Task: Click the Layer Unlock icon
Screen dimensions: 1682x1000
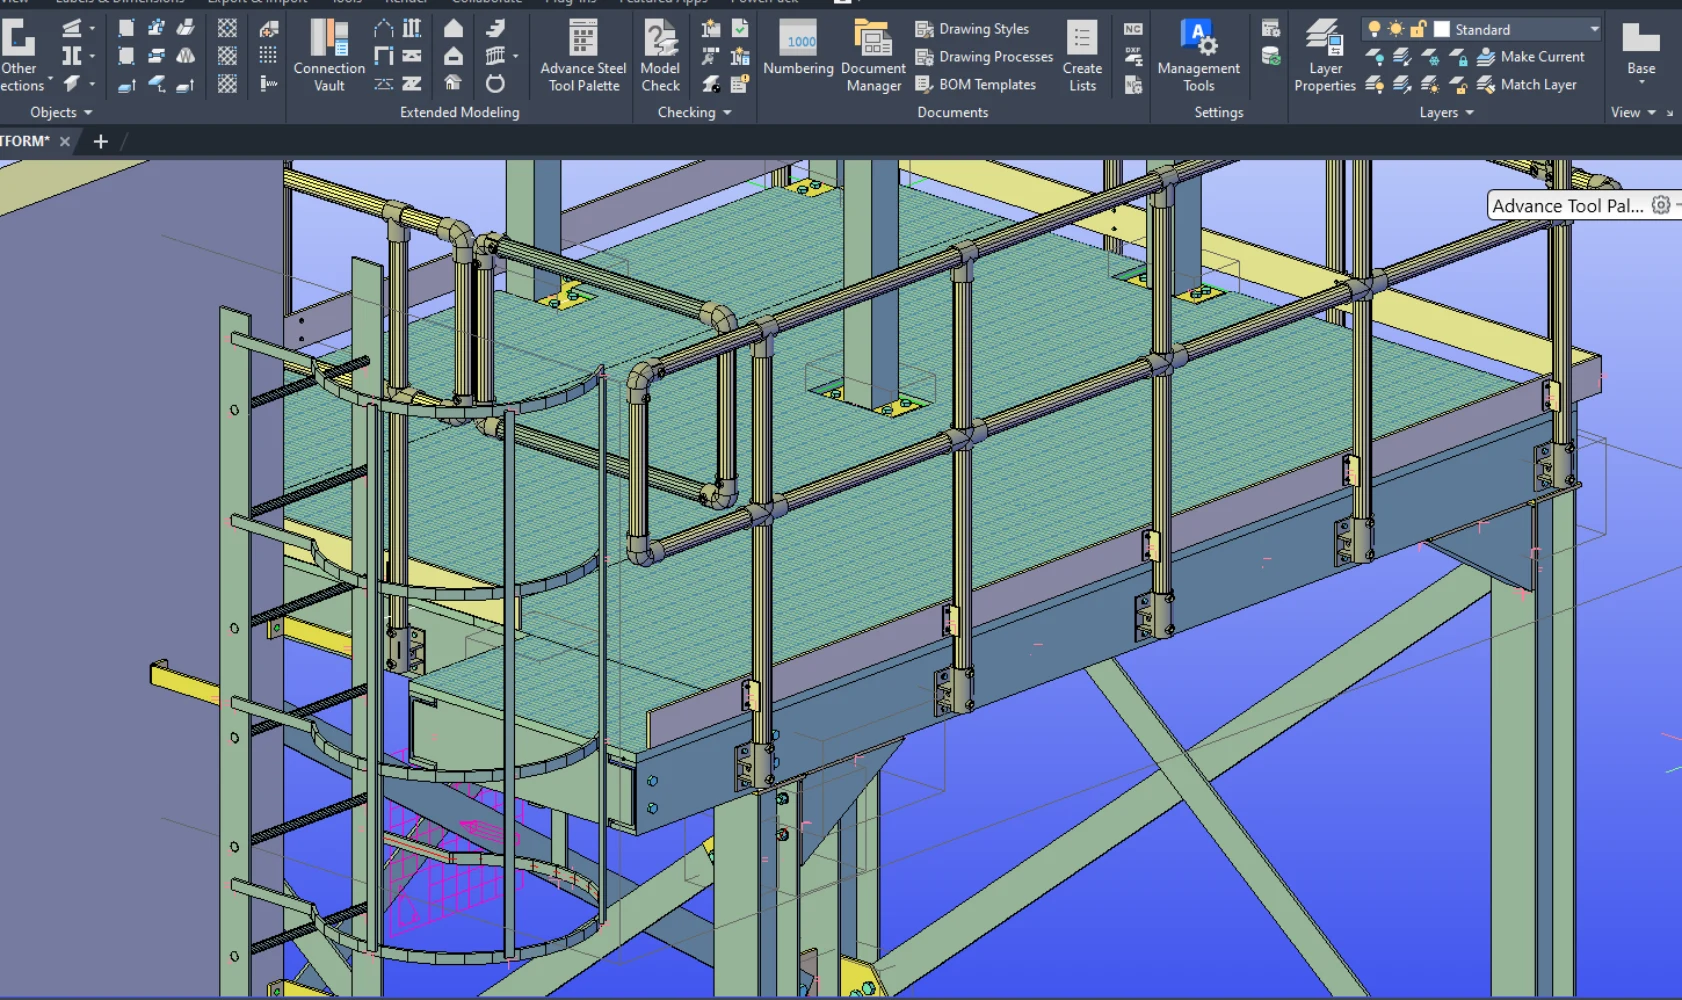Action: point(1459,85)
